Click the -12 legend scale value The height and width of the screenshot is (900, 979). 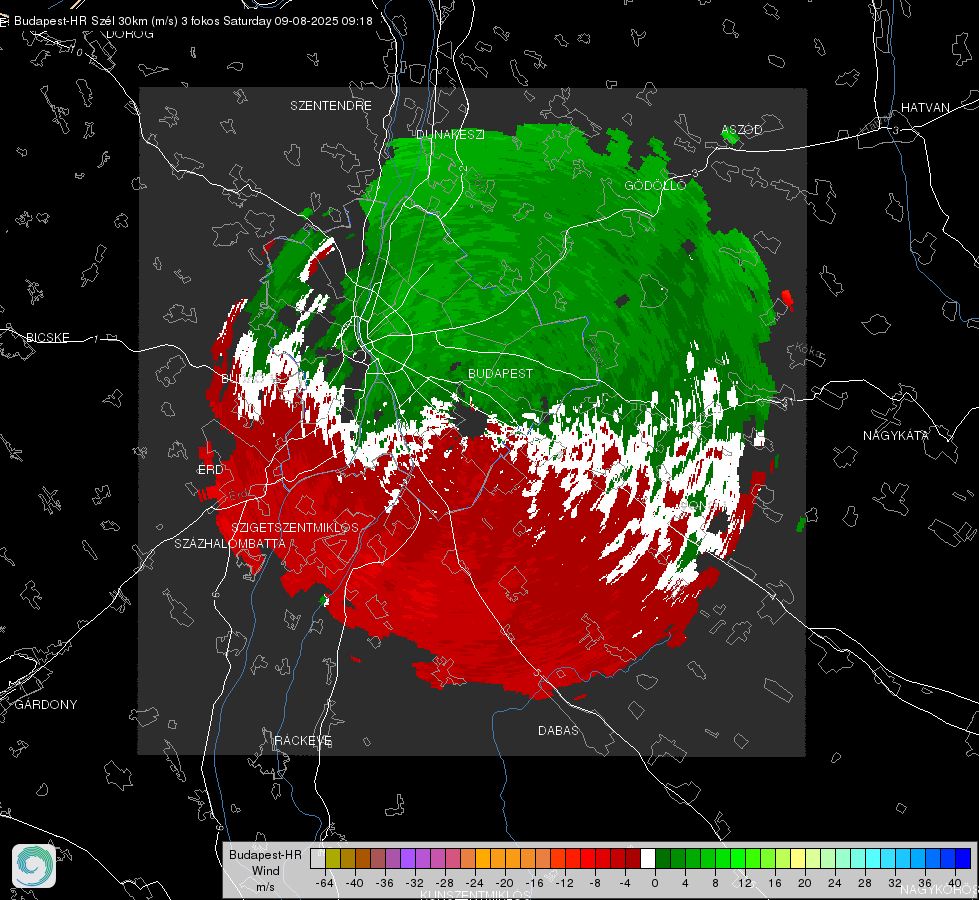[565, 883]
